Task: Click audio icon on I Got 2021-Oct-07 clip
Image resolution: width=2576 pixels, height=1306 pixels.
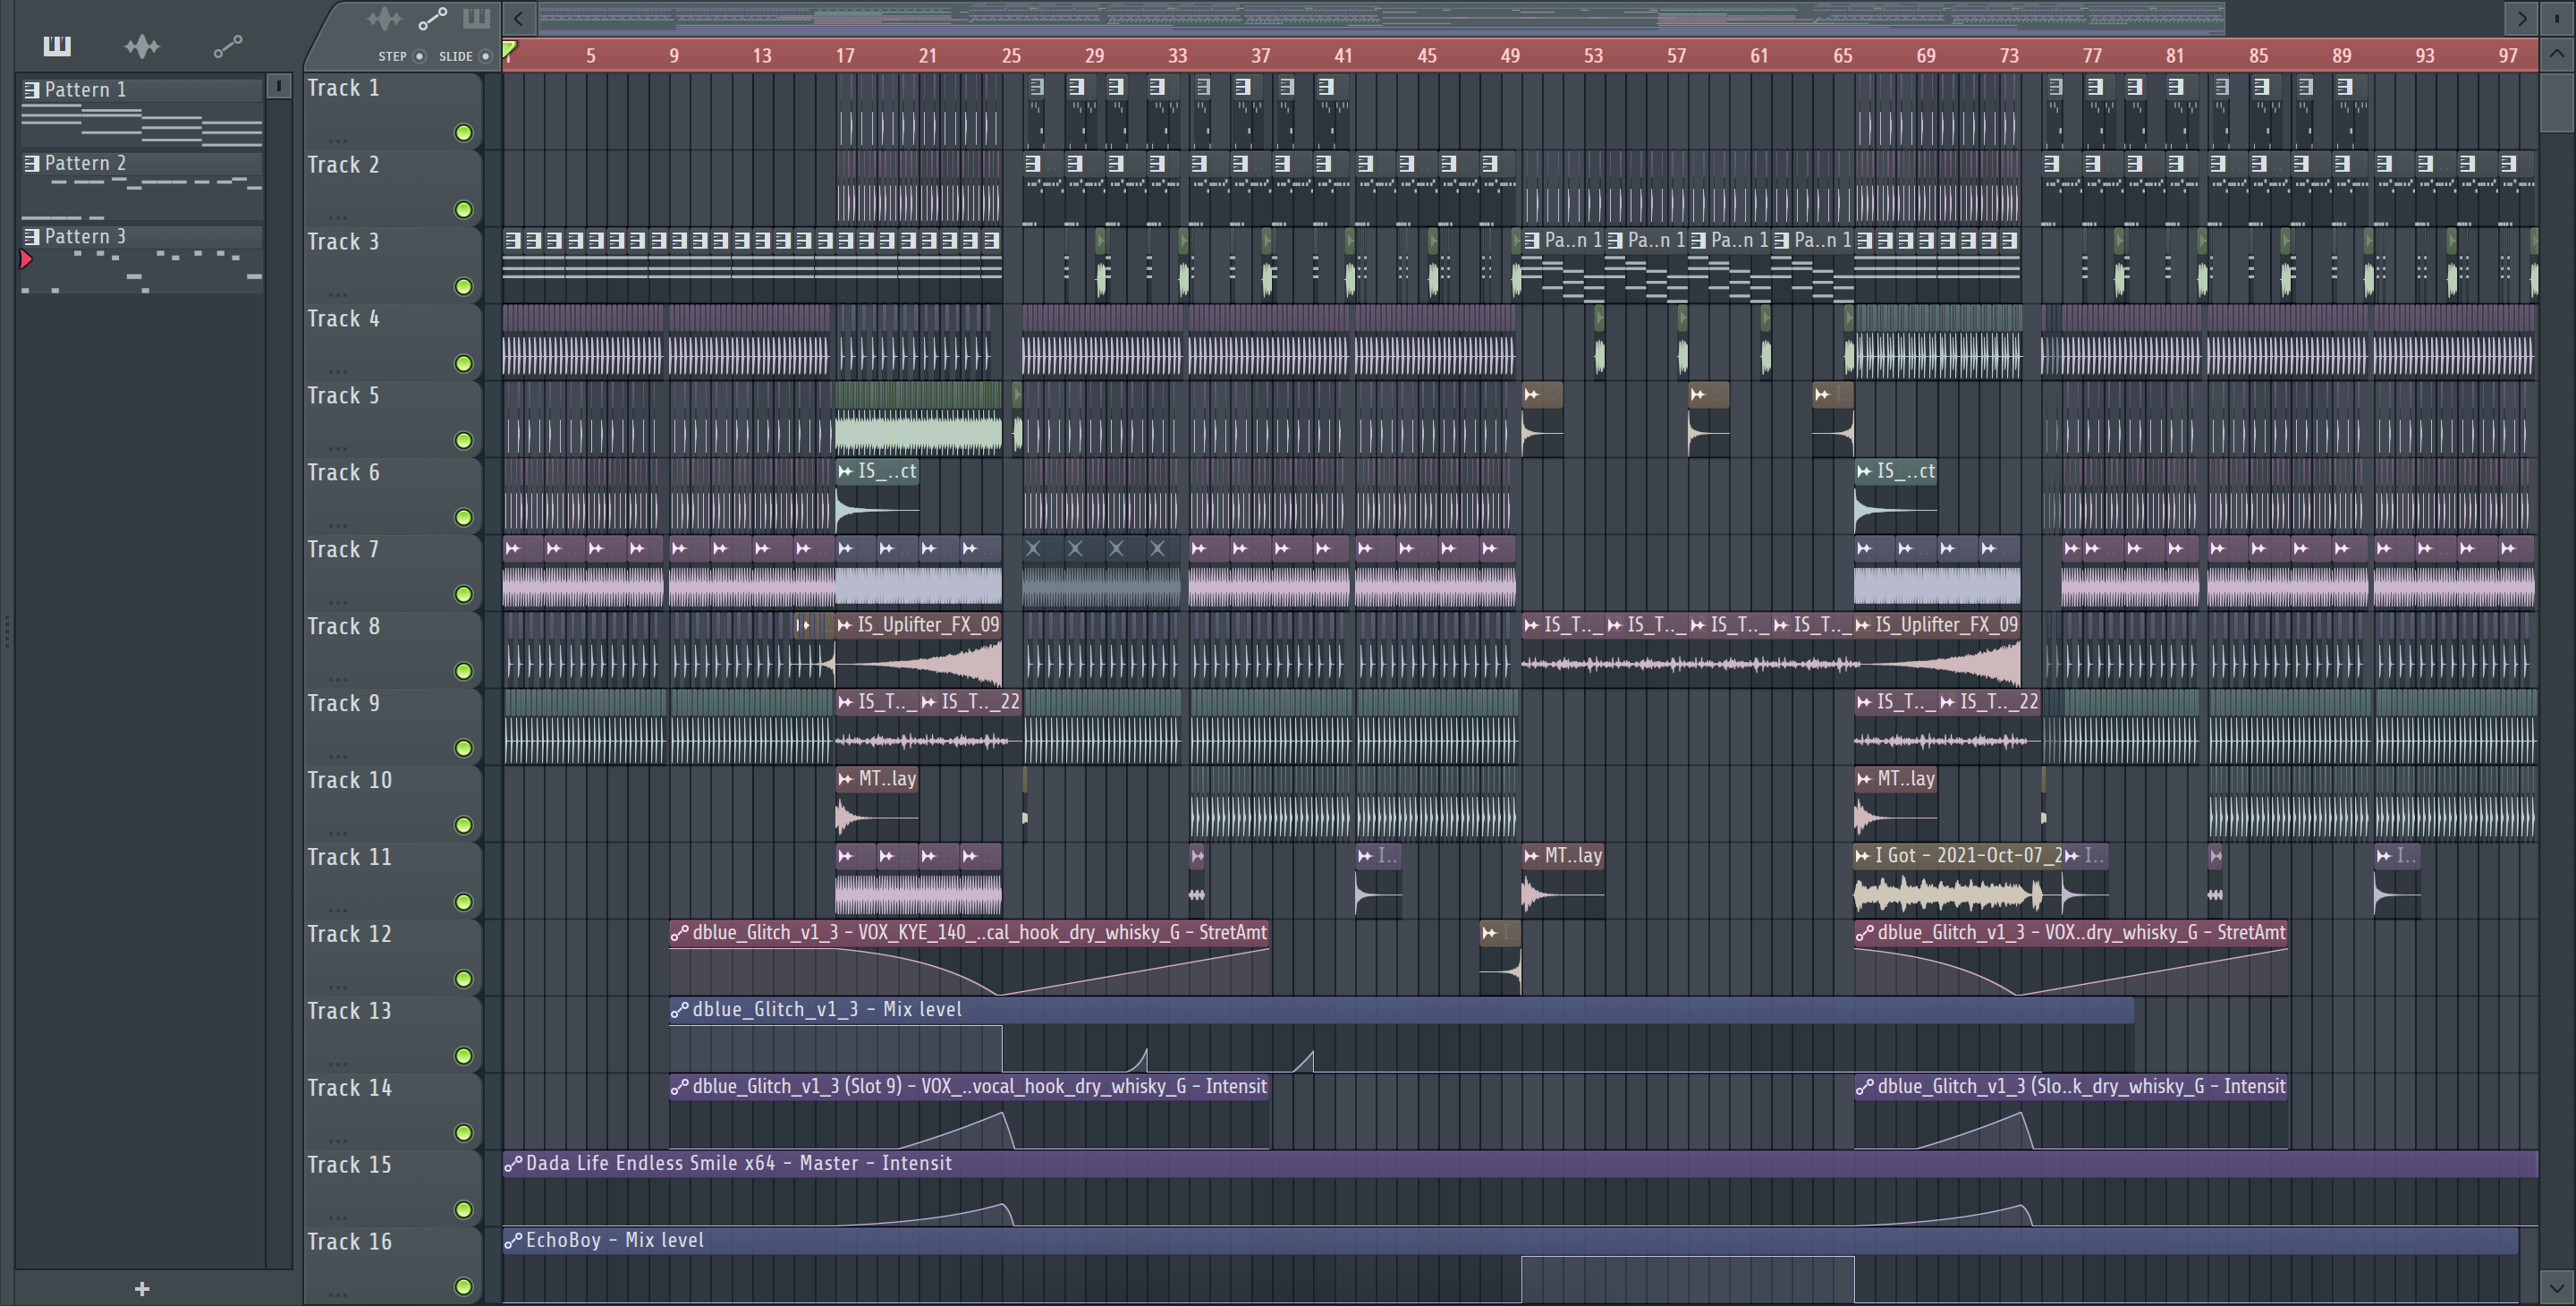Action: pos(1863,856)
